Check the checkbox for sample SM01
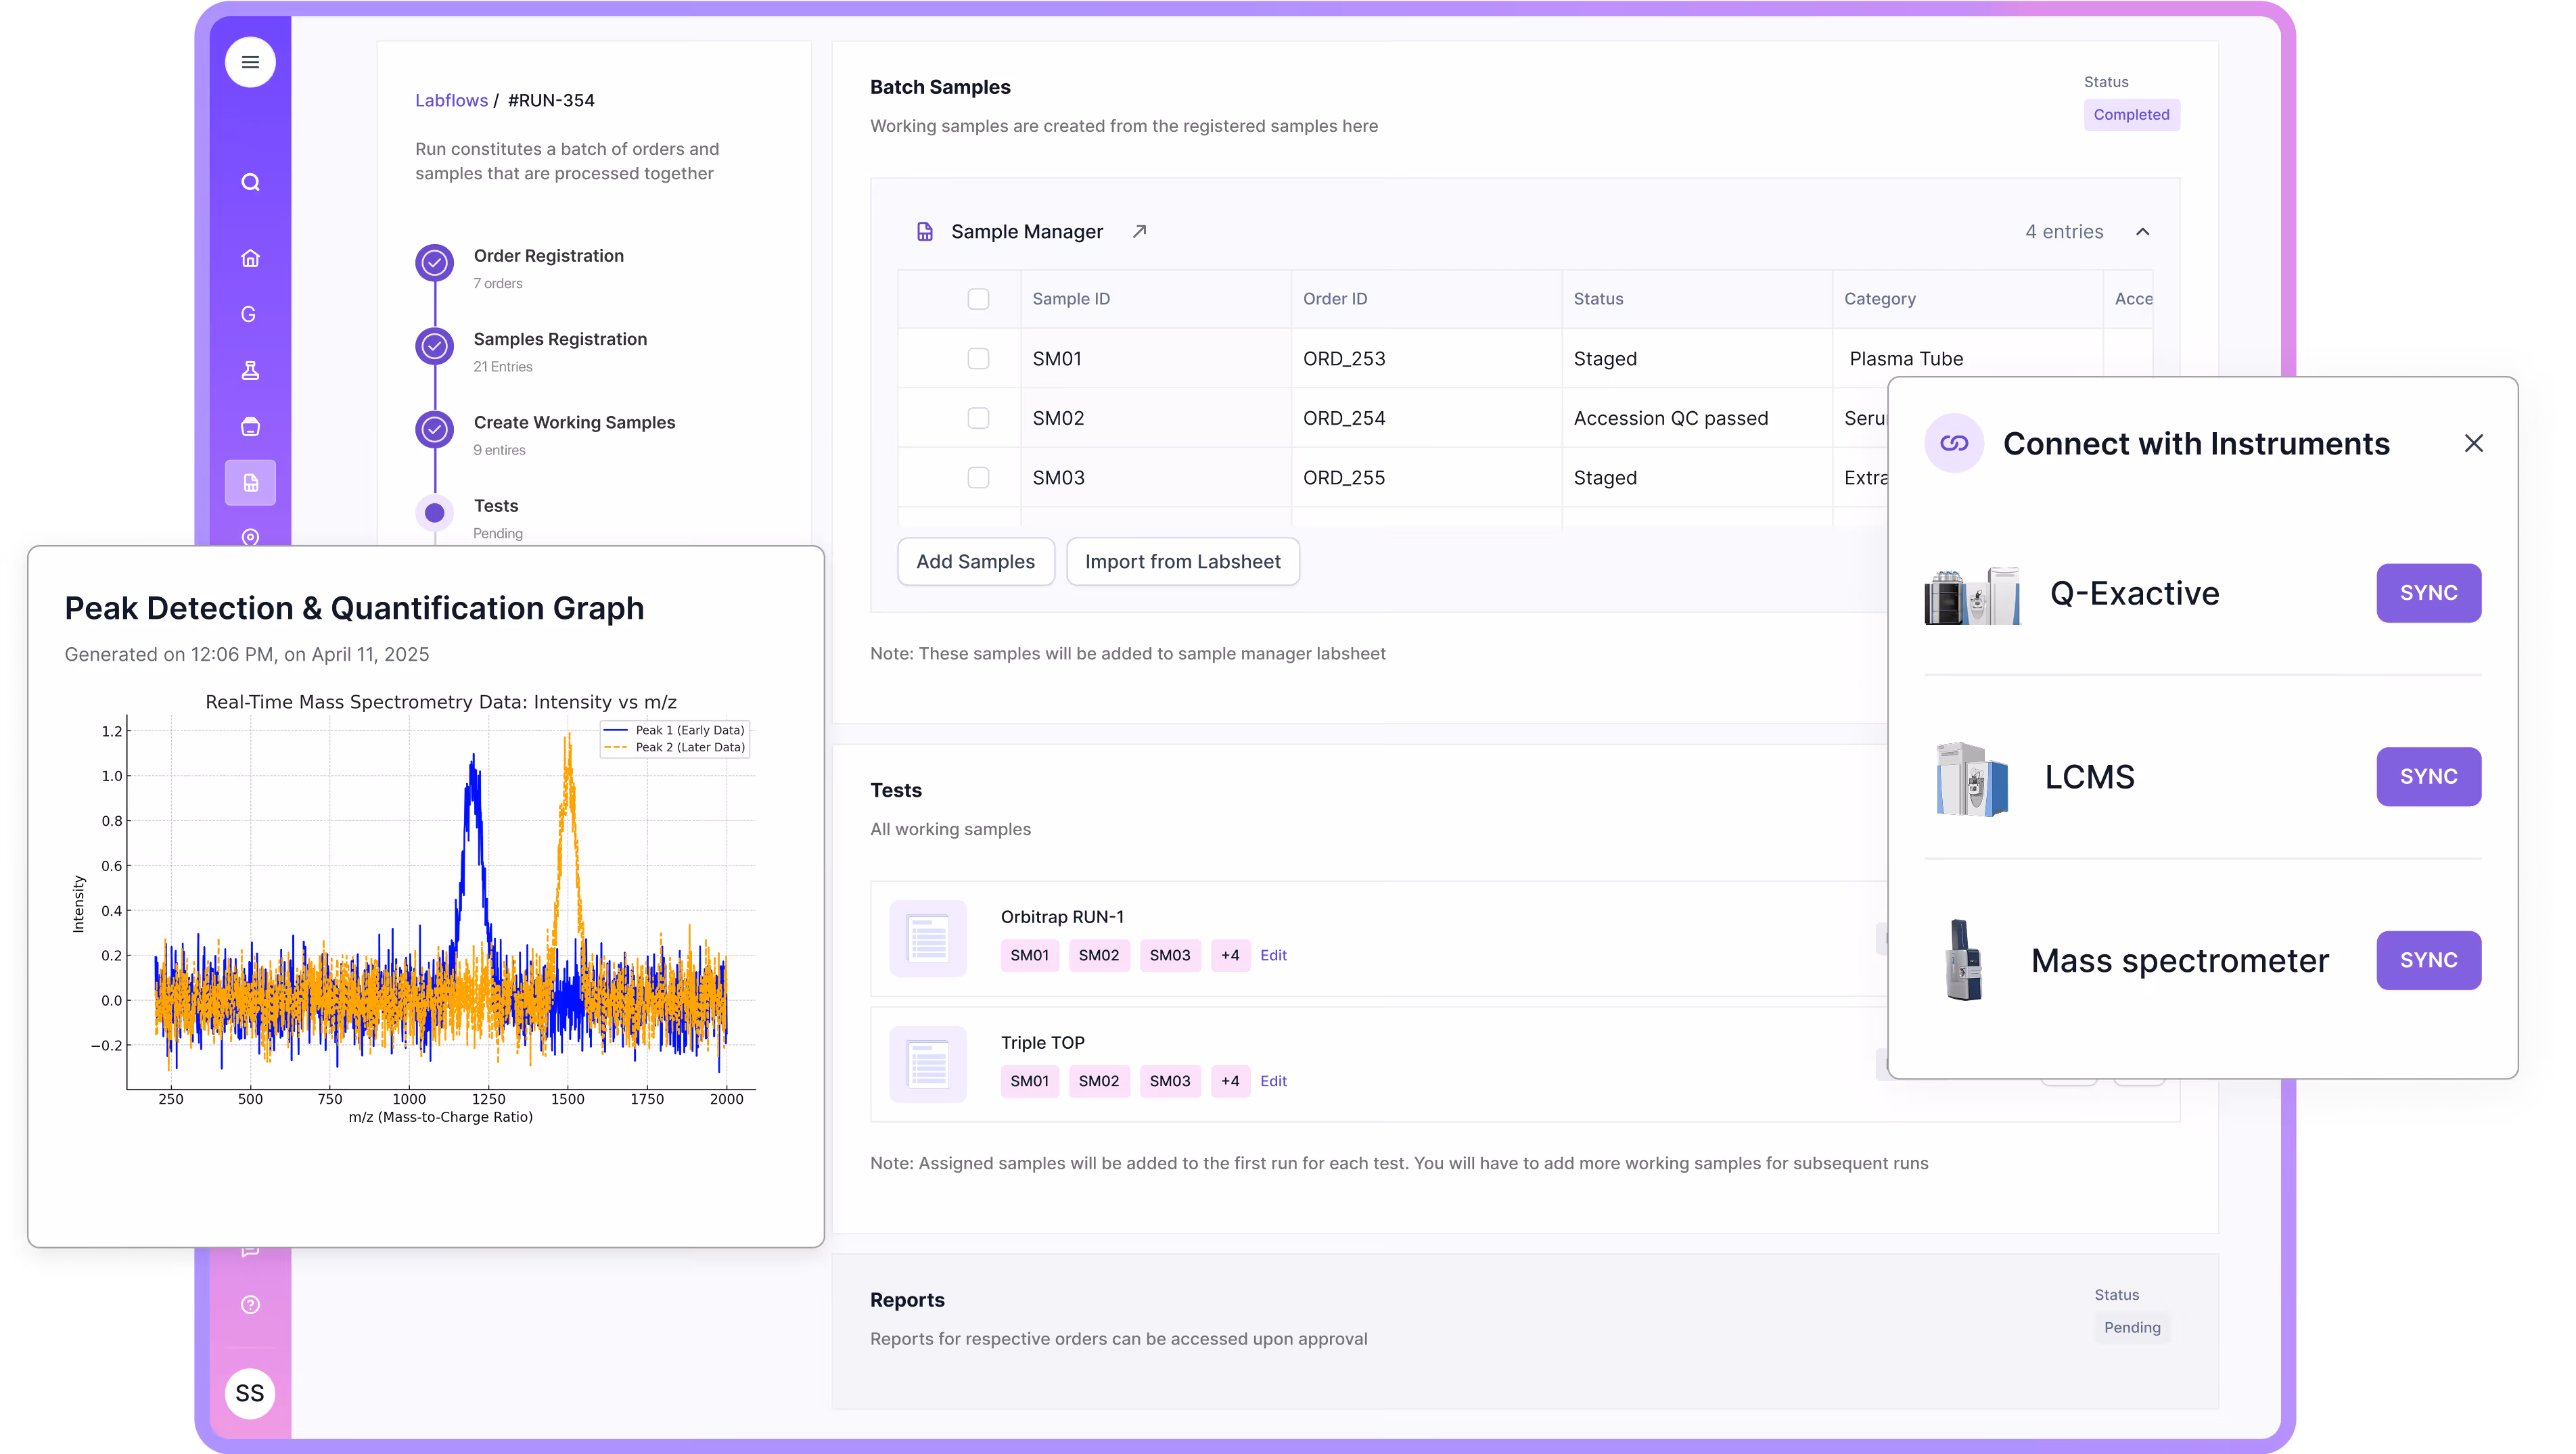This screenshot has height=1454, width=2576. tap(978, 358)
